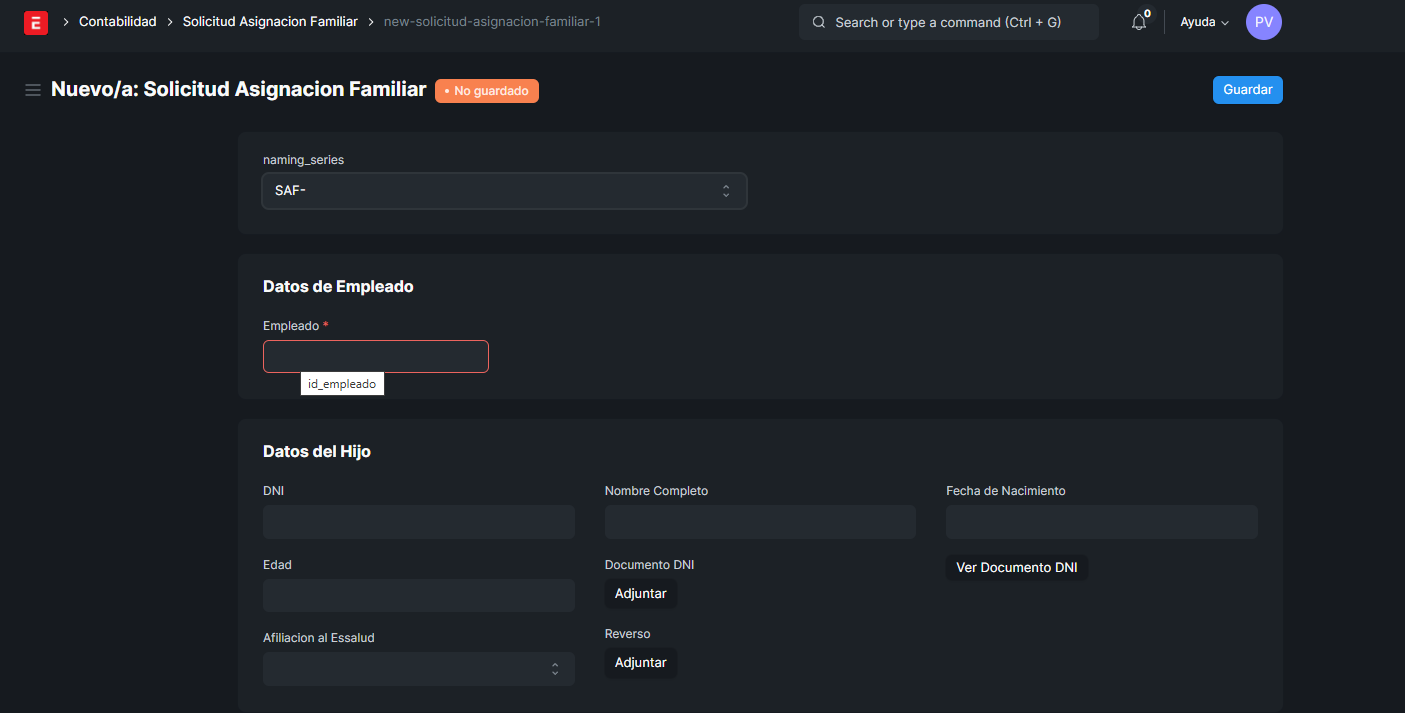Image resolution: width=1405 pixels, height=713 pixels.
Task: Click Adjuntar under Reverso
Action: click(640, 663)
